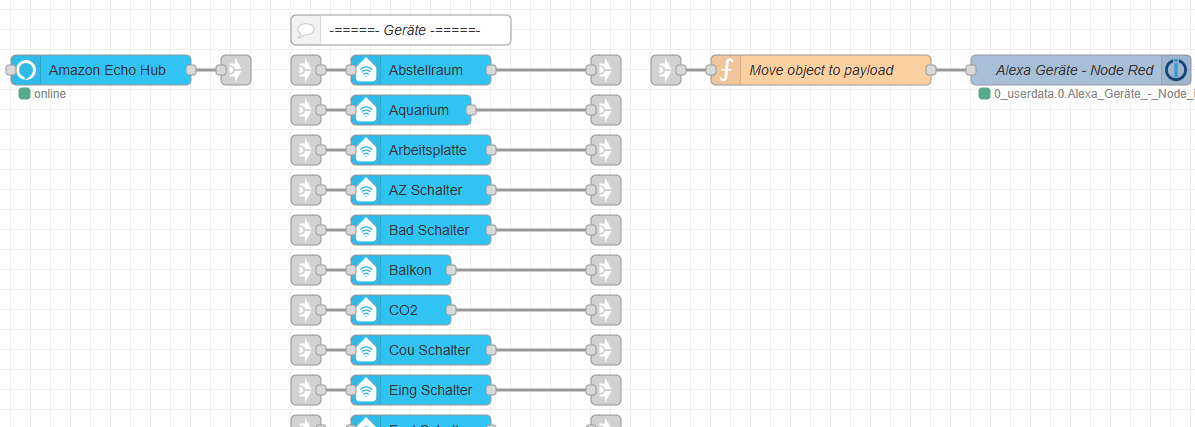Select the Move object to payload function node

tap(821, 70)
